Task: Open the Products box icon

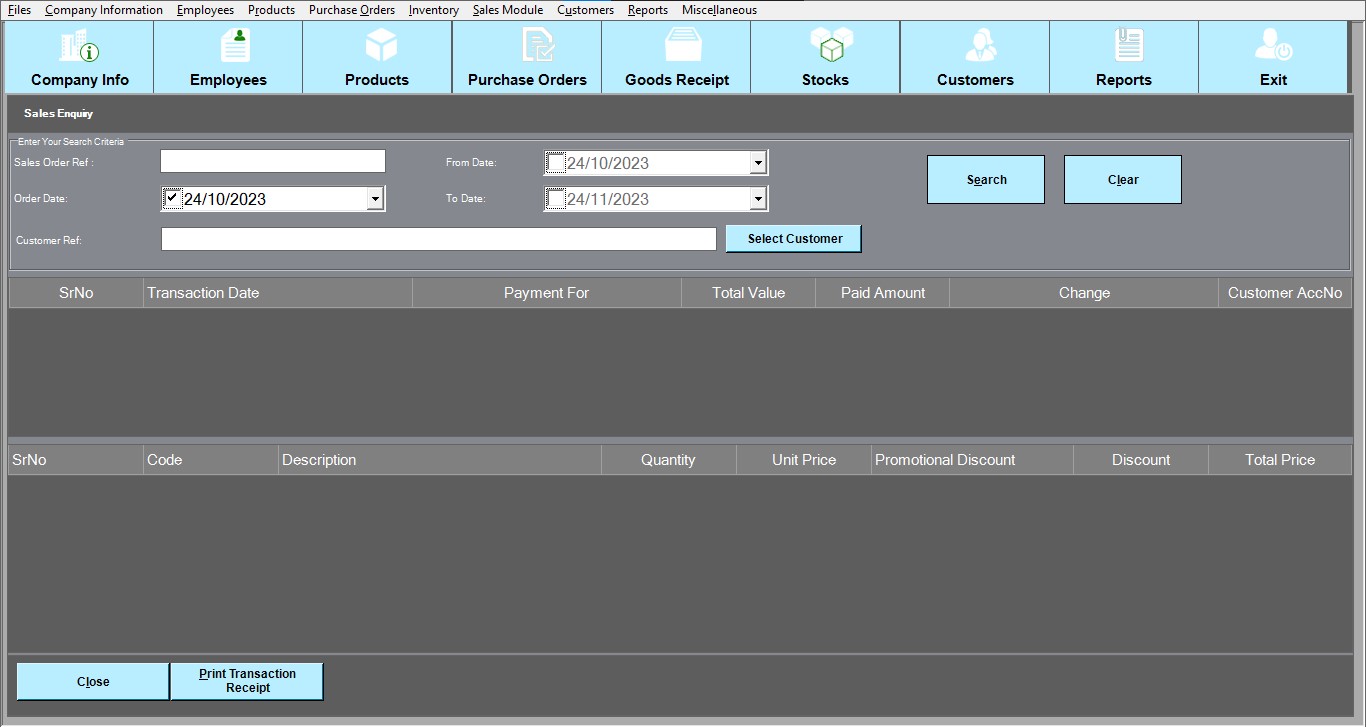Action: point(377,47)
